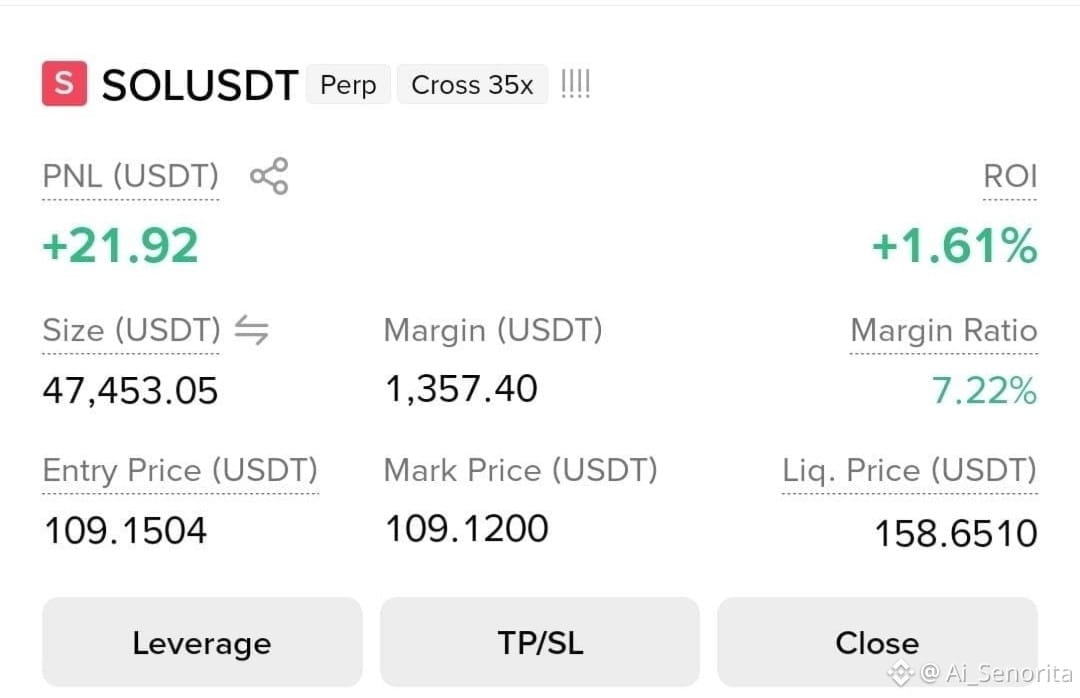Screen dimensions: 1080x698
Task: Click the 7.22% margin ratio value
Action: click(x=984, y=391)
